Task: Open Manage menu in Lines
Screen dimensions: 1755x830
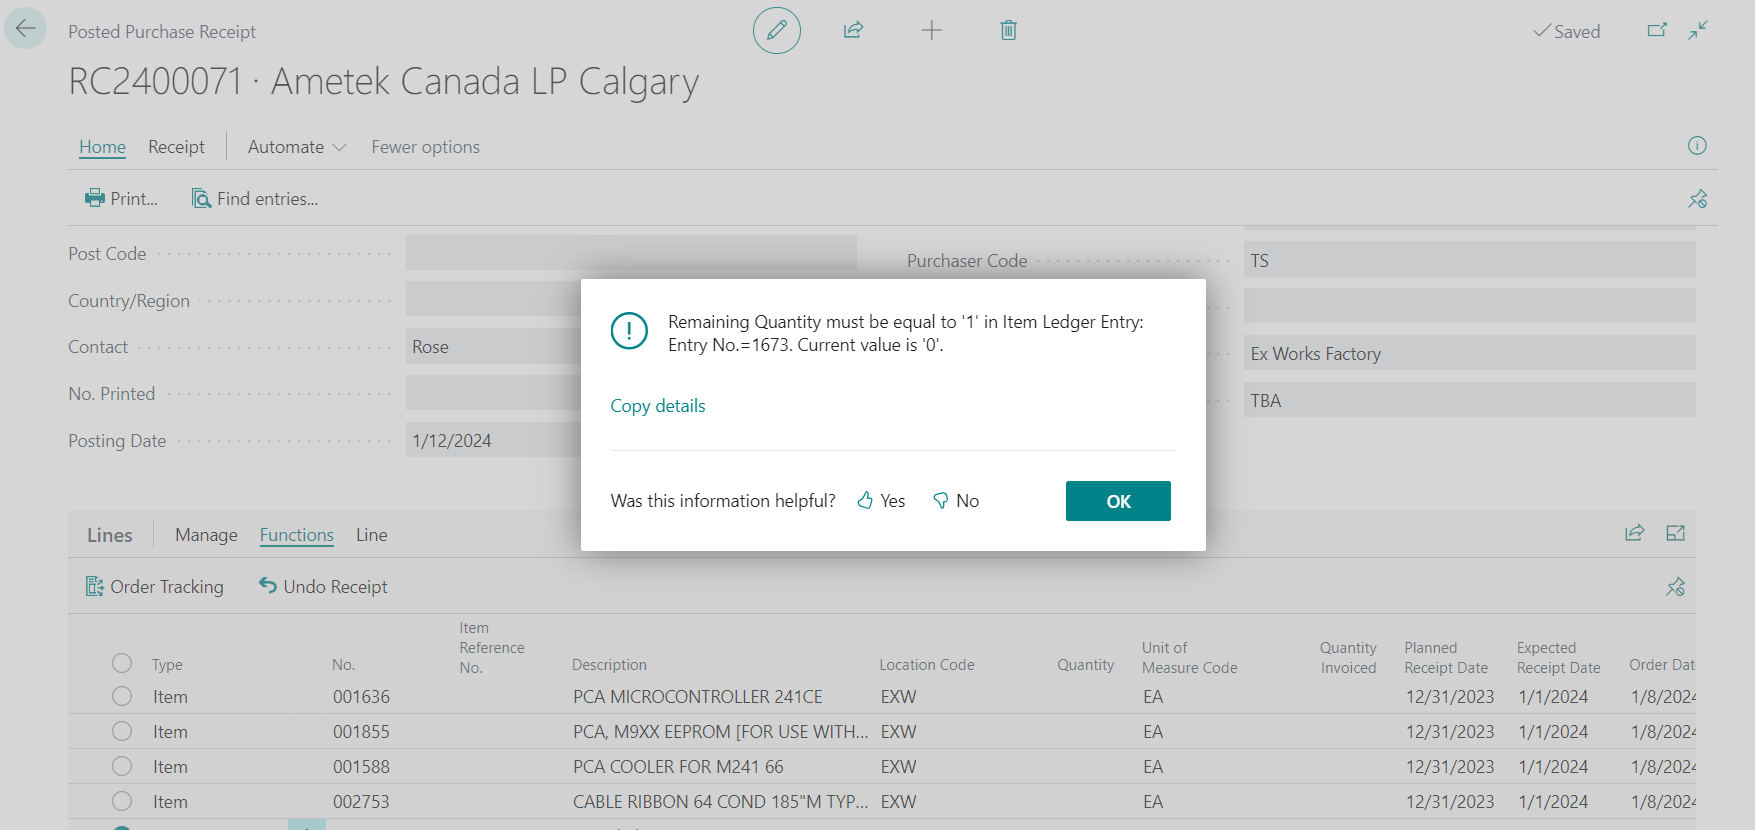Action: tap(206, 535)
